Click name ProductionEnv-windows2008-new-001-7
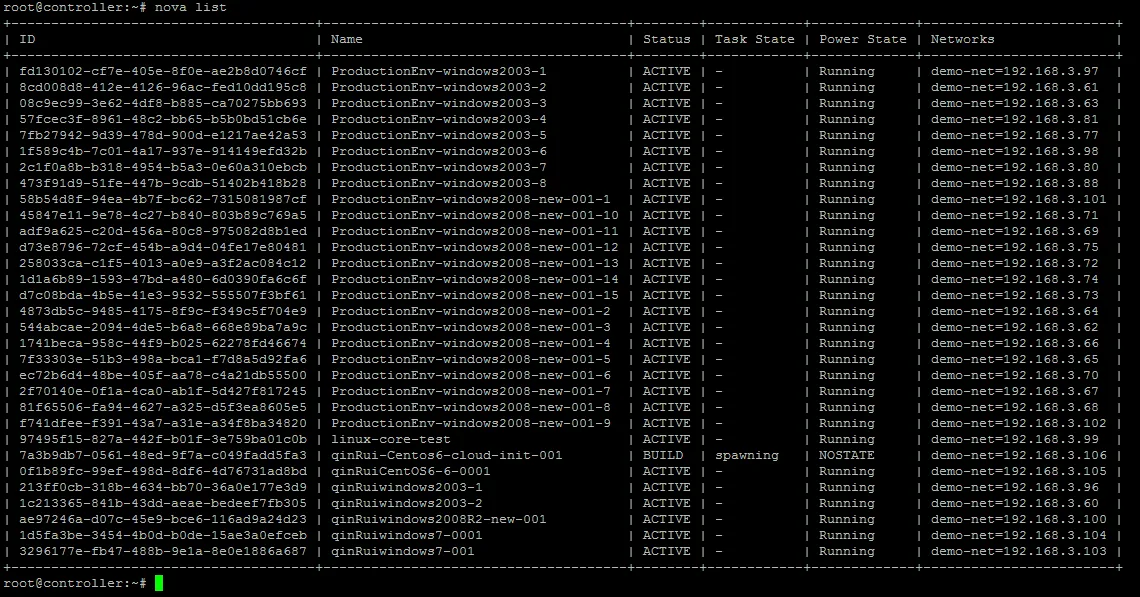The width and height of the screenshot is (1140, 597). (x=470, y=391)
